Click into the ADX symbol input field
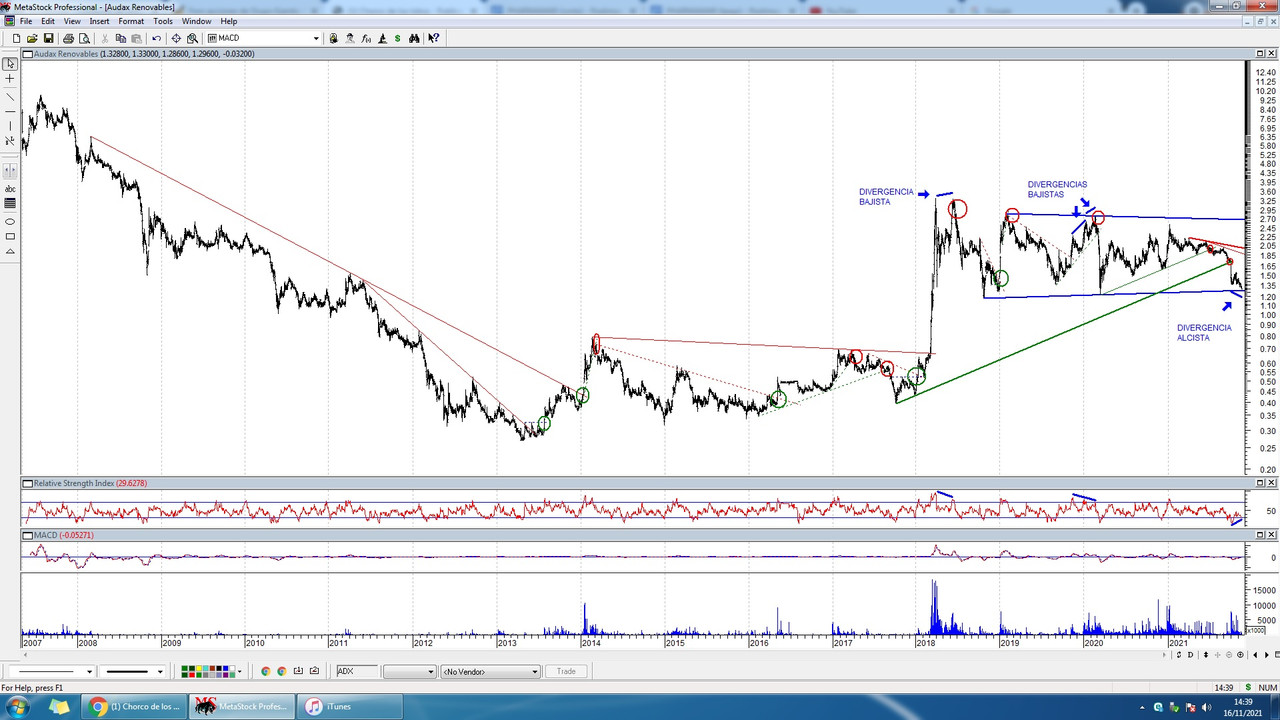The height and width of the screenshot is (720, 1280). pos(357,671)
